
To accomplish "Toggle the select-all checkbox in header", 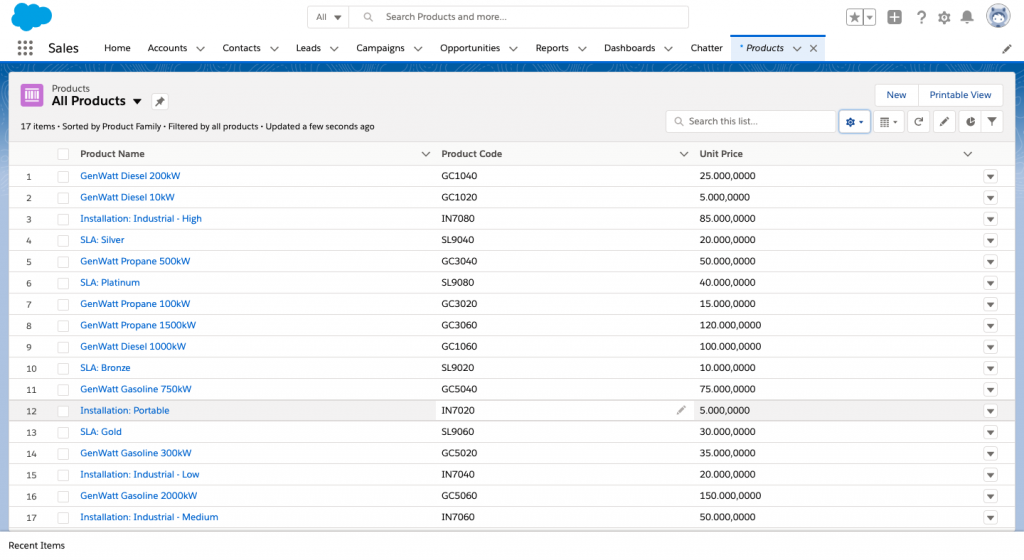I will (x=63, y=154).
